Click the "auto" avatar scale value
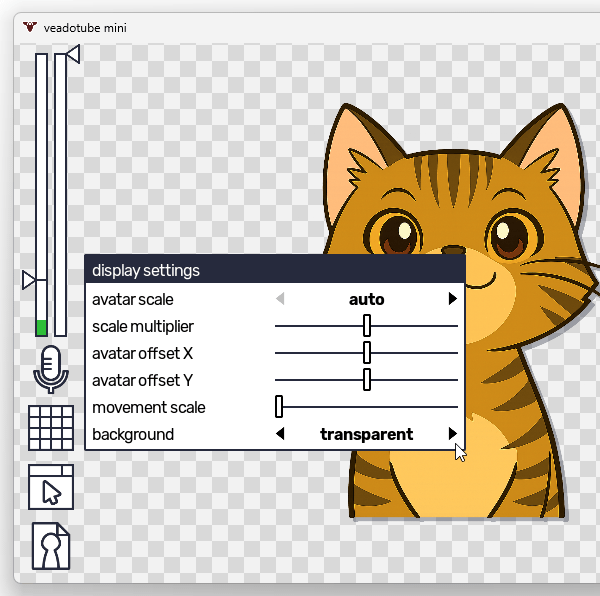The width and height of the screenshot is (600, 596). pyautogui.click(x=366, y=299)
